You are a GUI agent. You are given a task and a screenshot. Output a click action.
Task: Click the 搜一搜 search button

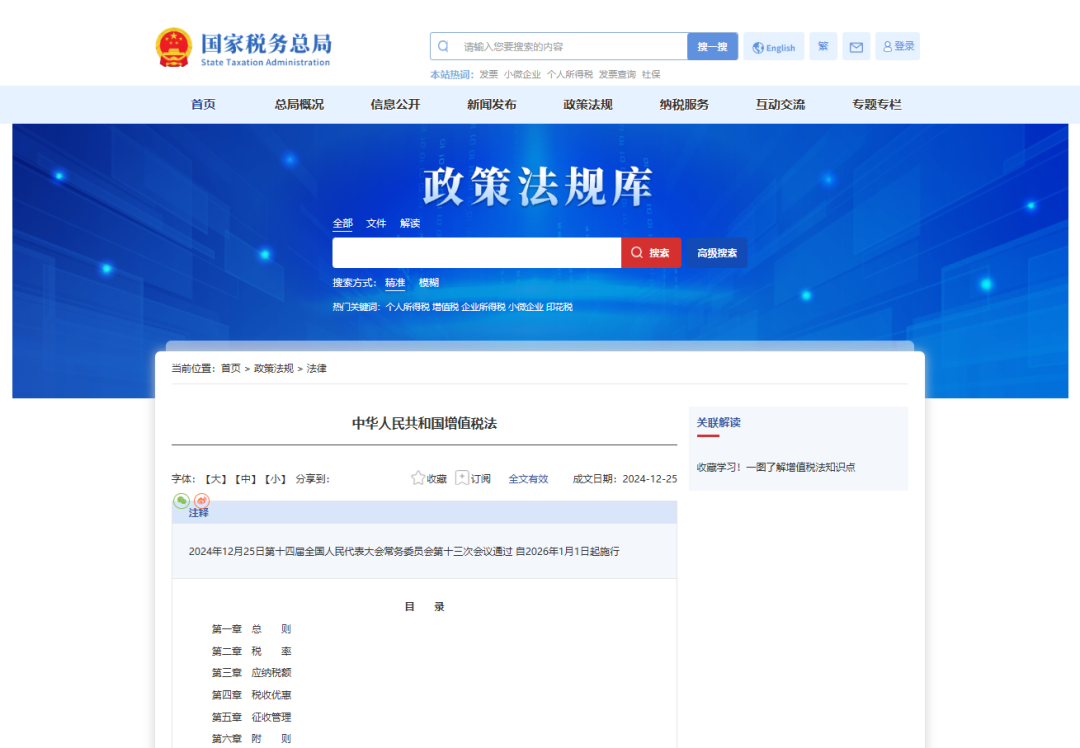click(711, 46)
